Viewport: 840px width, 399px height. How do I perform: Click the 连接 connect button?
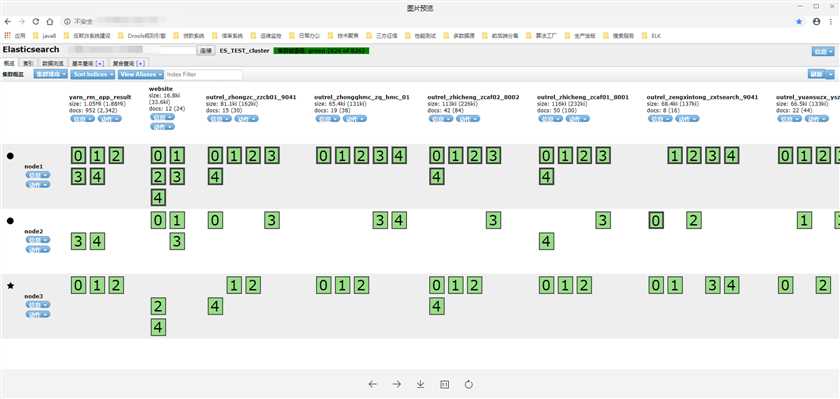206,51
